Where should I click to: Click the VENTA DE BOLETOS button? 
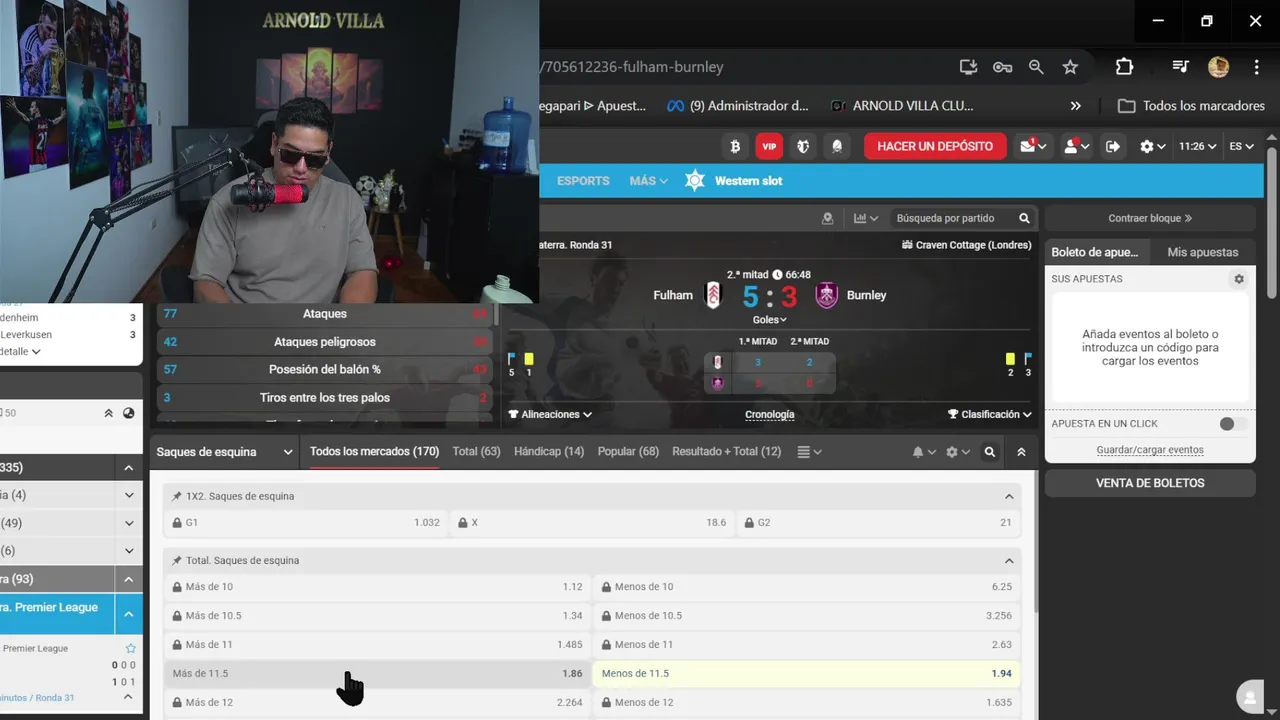coord(1150,483)
